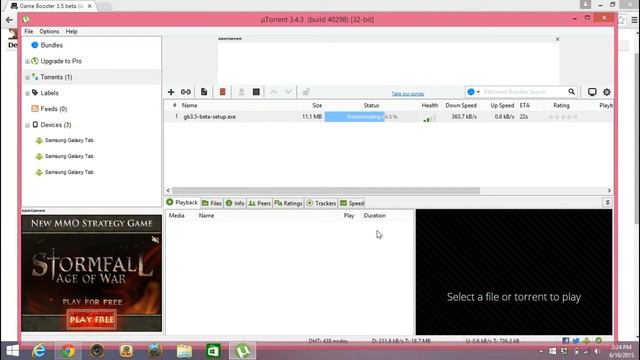Screen dimensions: 640x360
Task: Click the Twitter icon in status bar
Action: click(576, 340)
